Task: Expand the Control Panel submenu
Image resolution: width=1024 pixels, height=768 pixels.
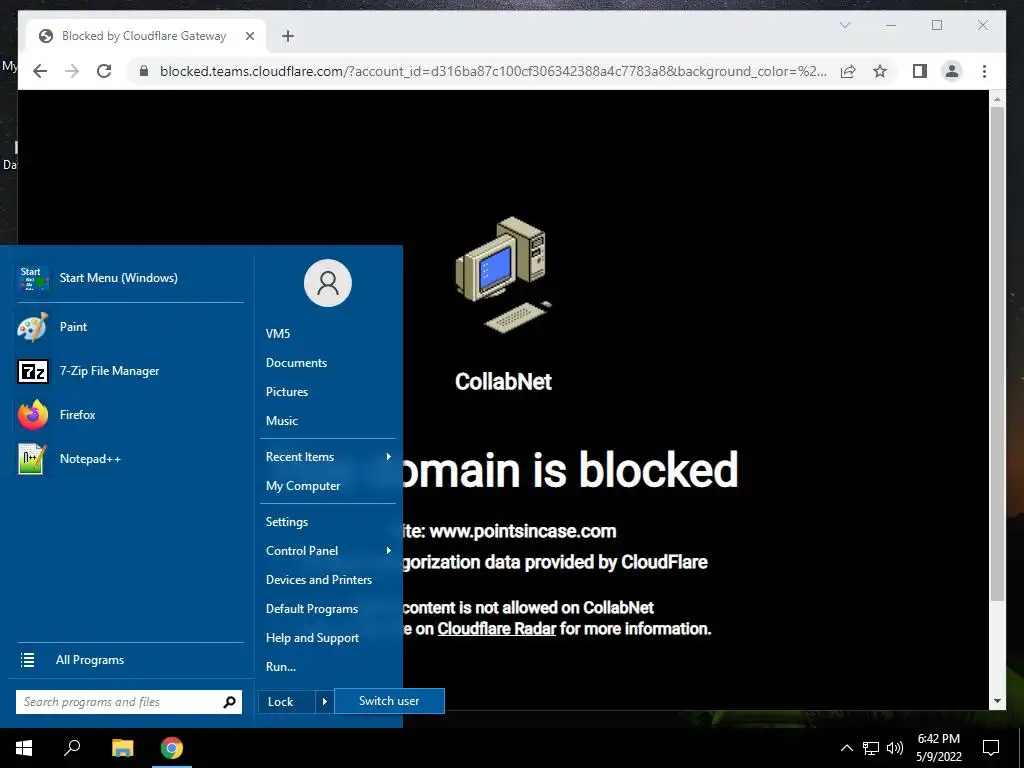Action: click(328, 551)
